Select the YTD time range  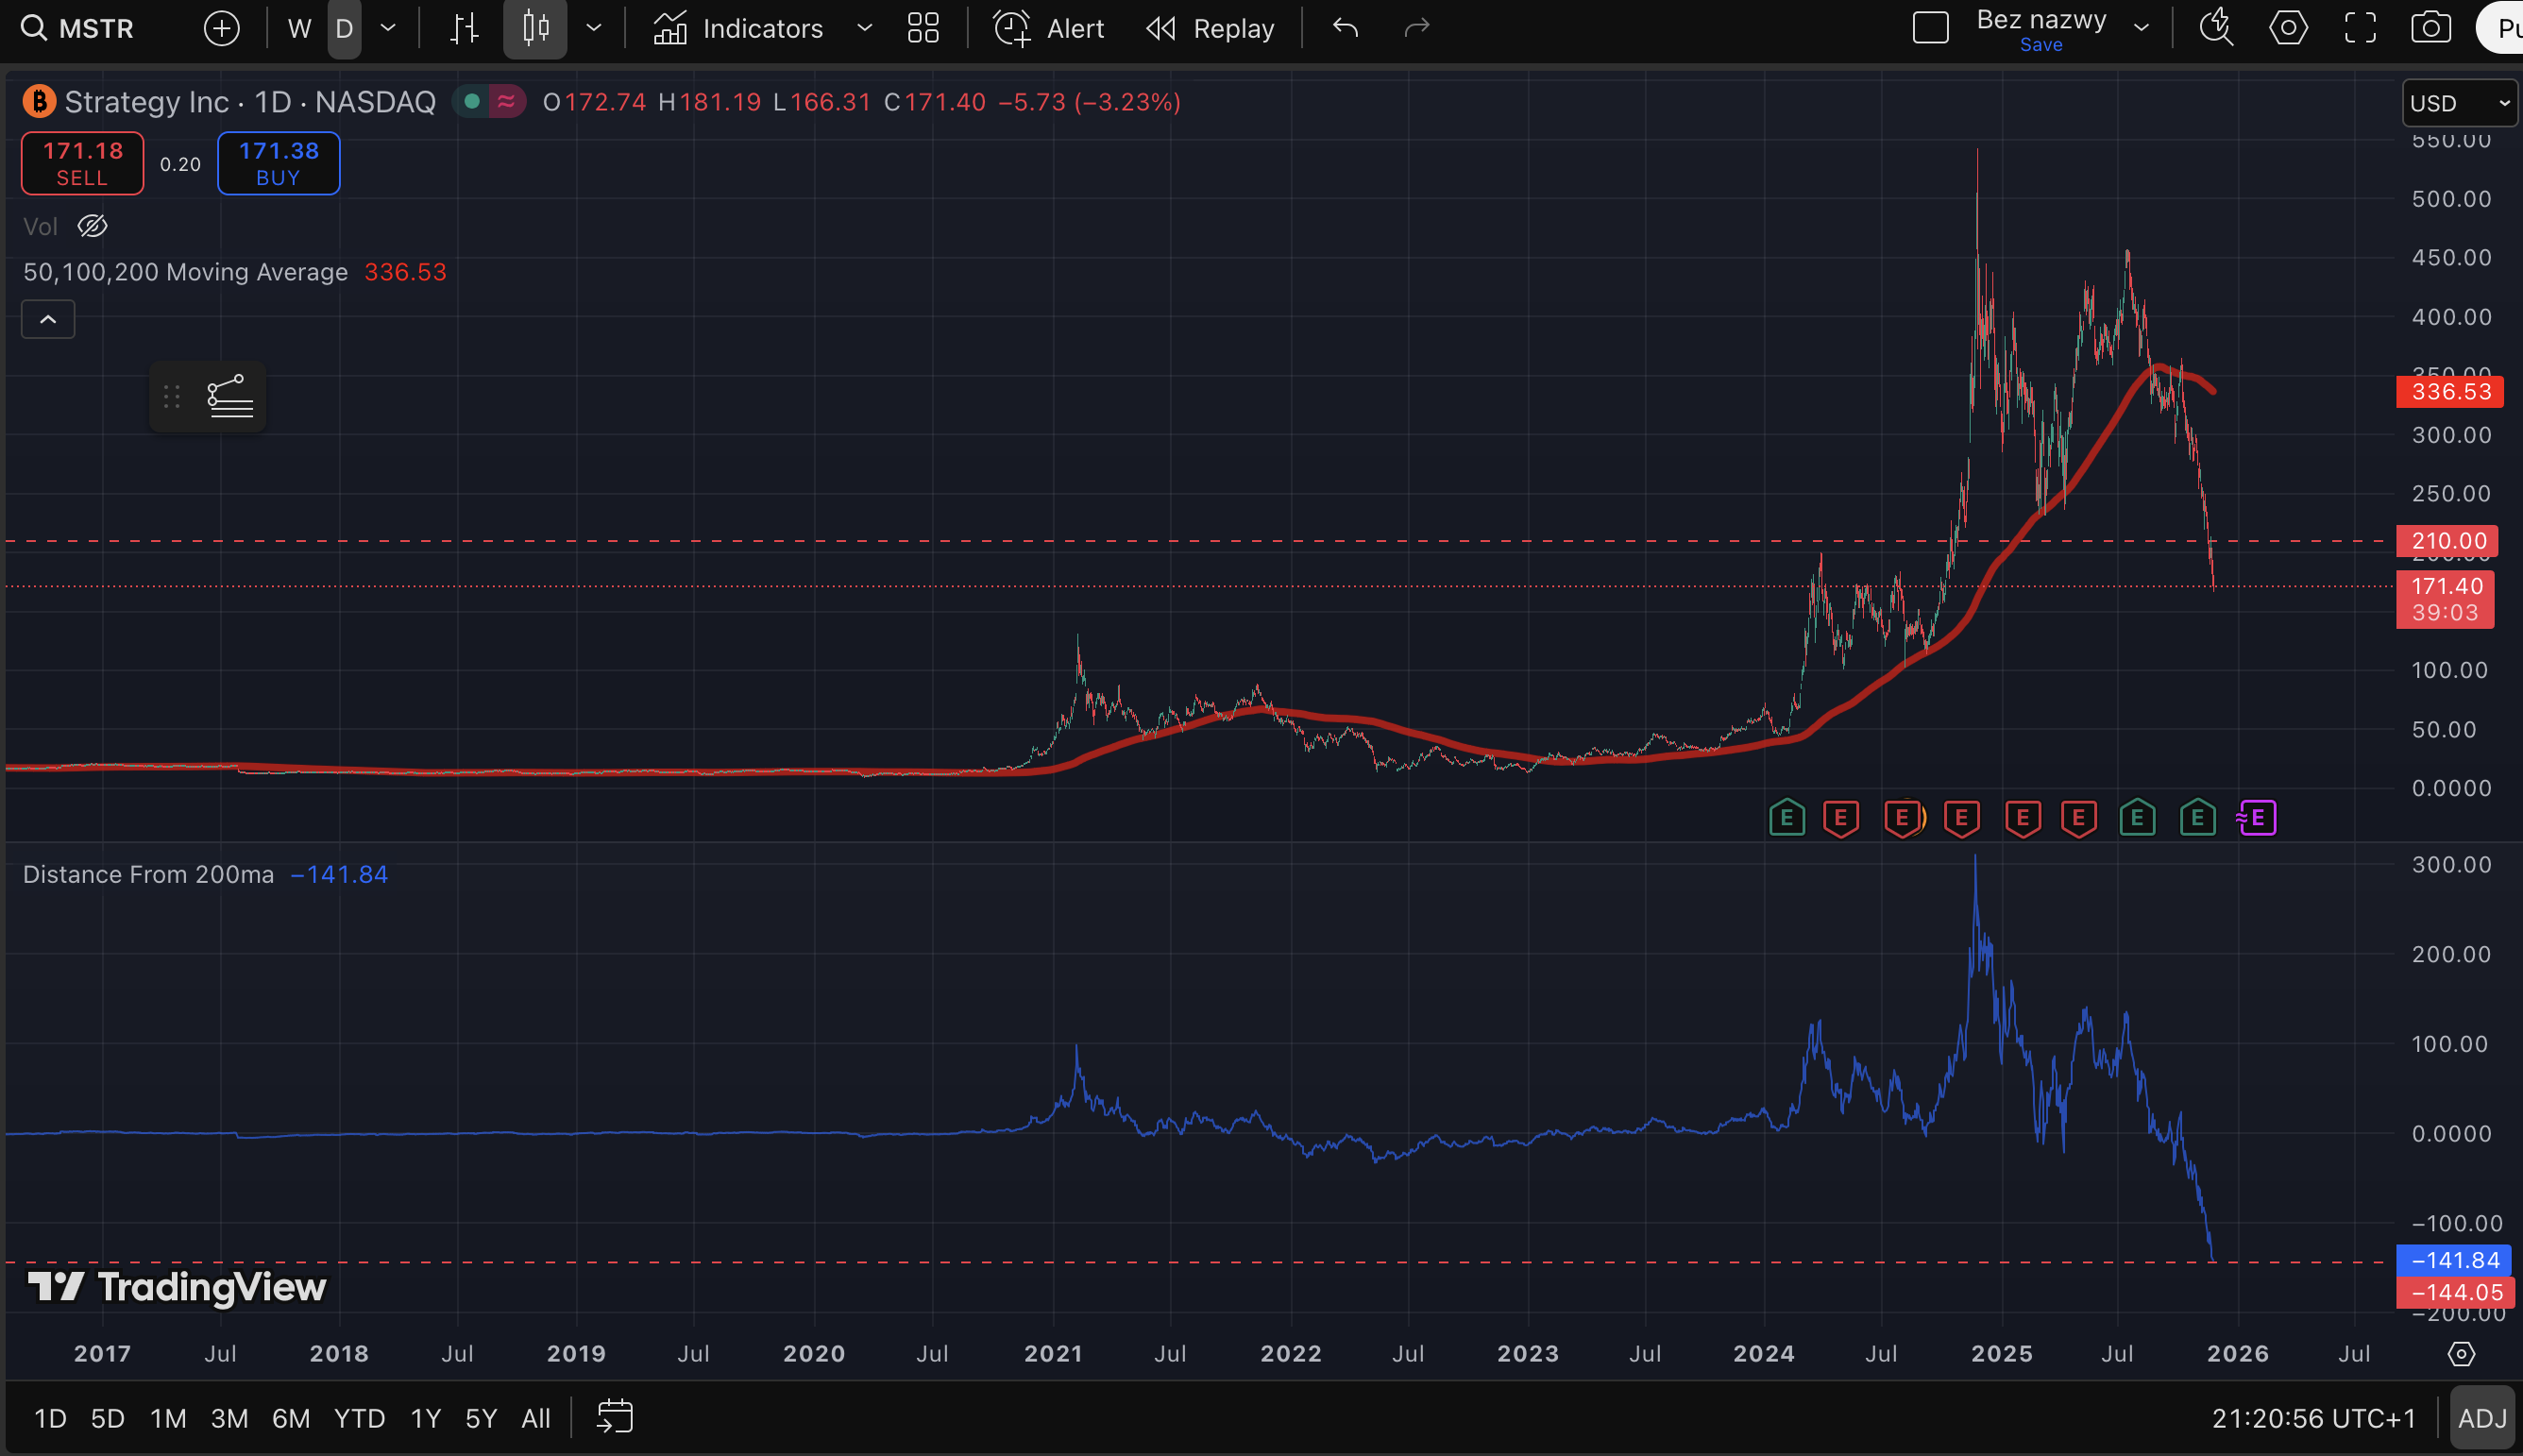pos(359,1418)
